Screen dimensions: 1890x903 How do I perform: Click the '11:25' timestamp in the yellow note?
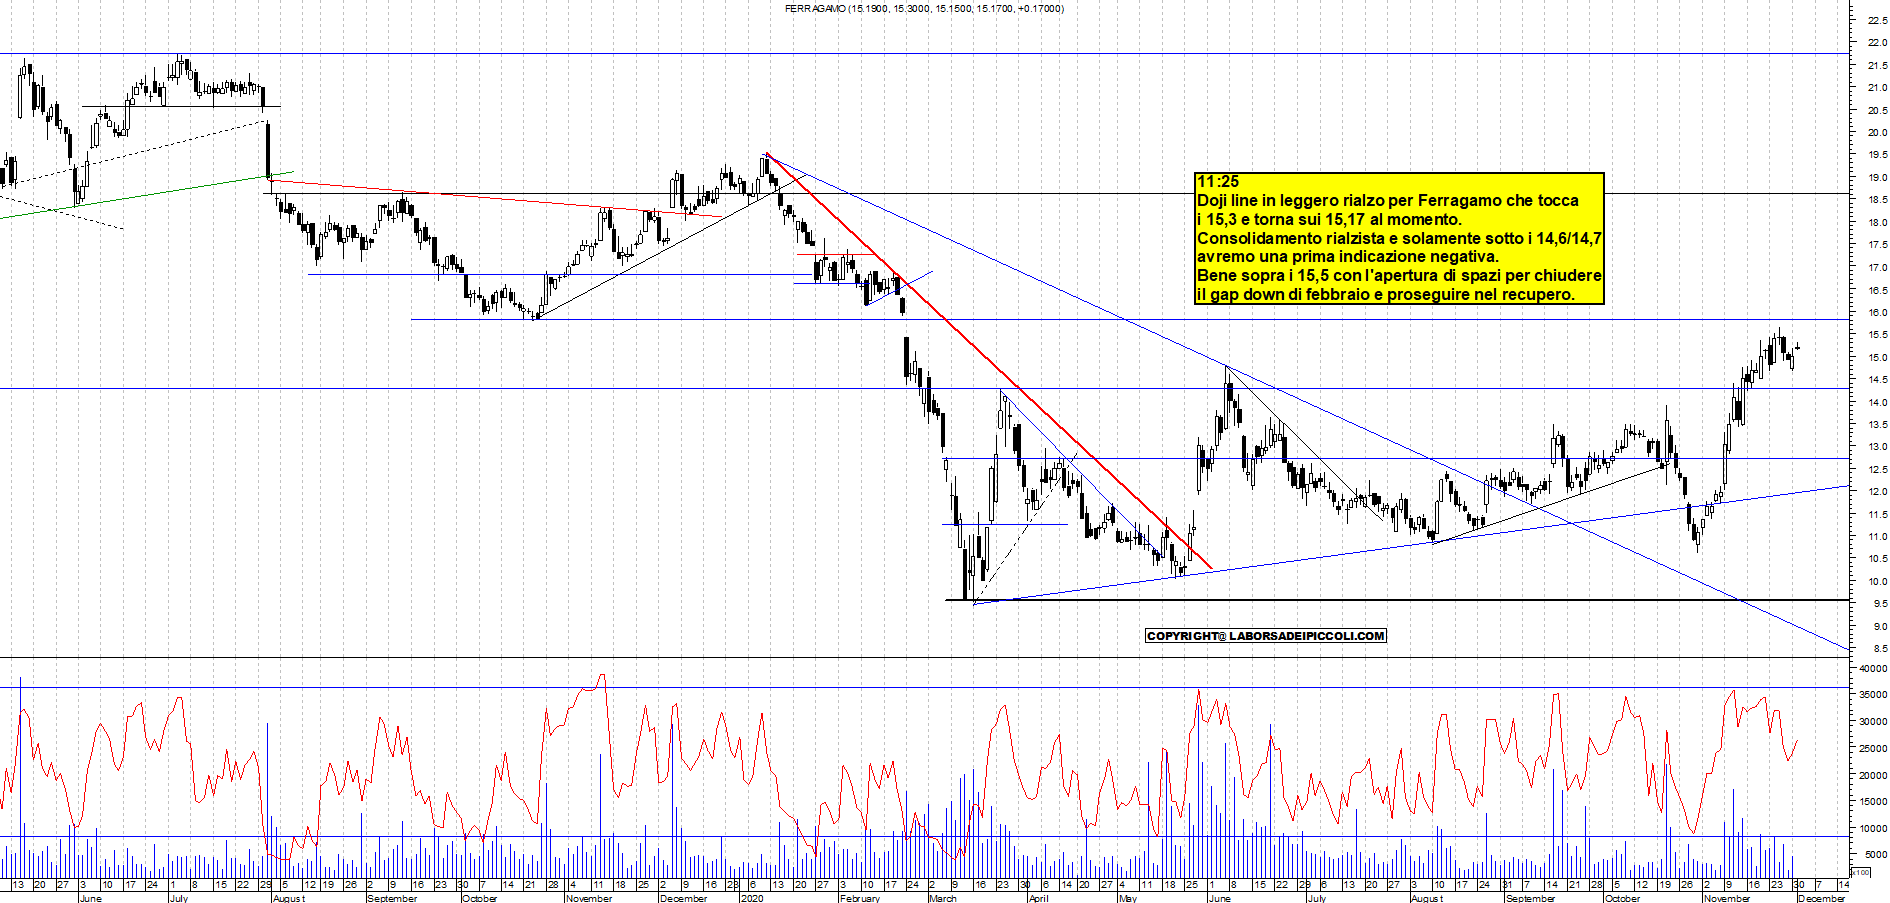[x=1218, y=182]
